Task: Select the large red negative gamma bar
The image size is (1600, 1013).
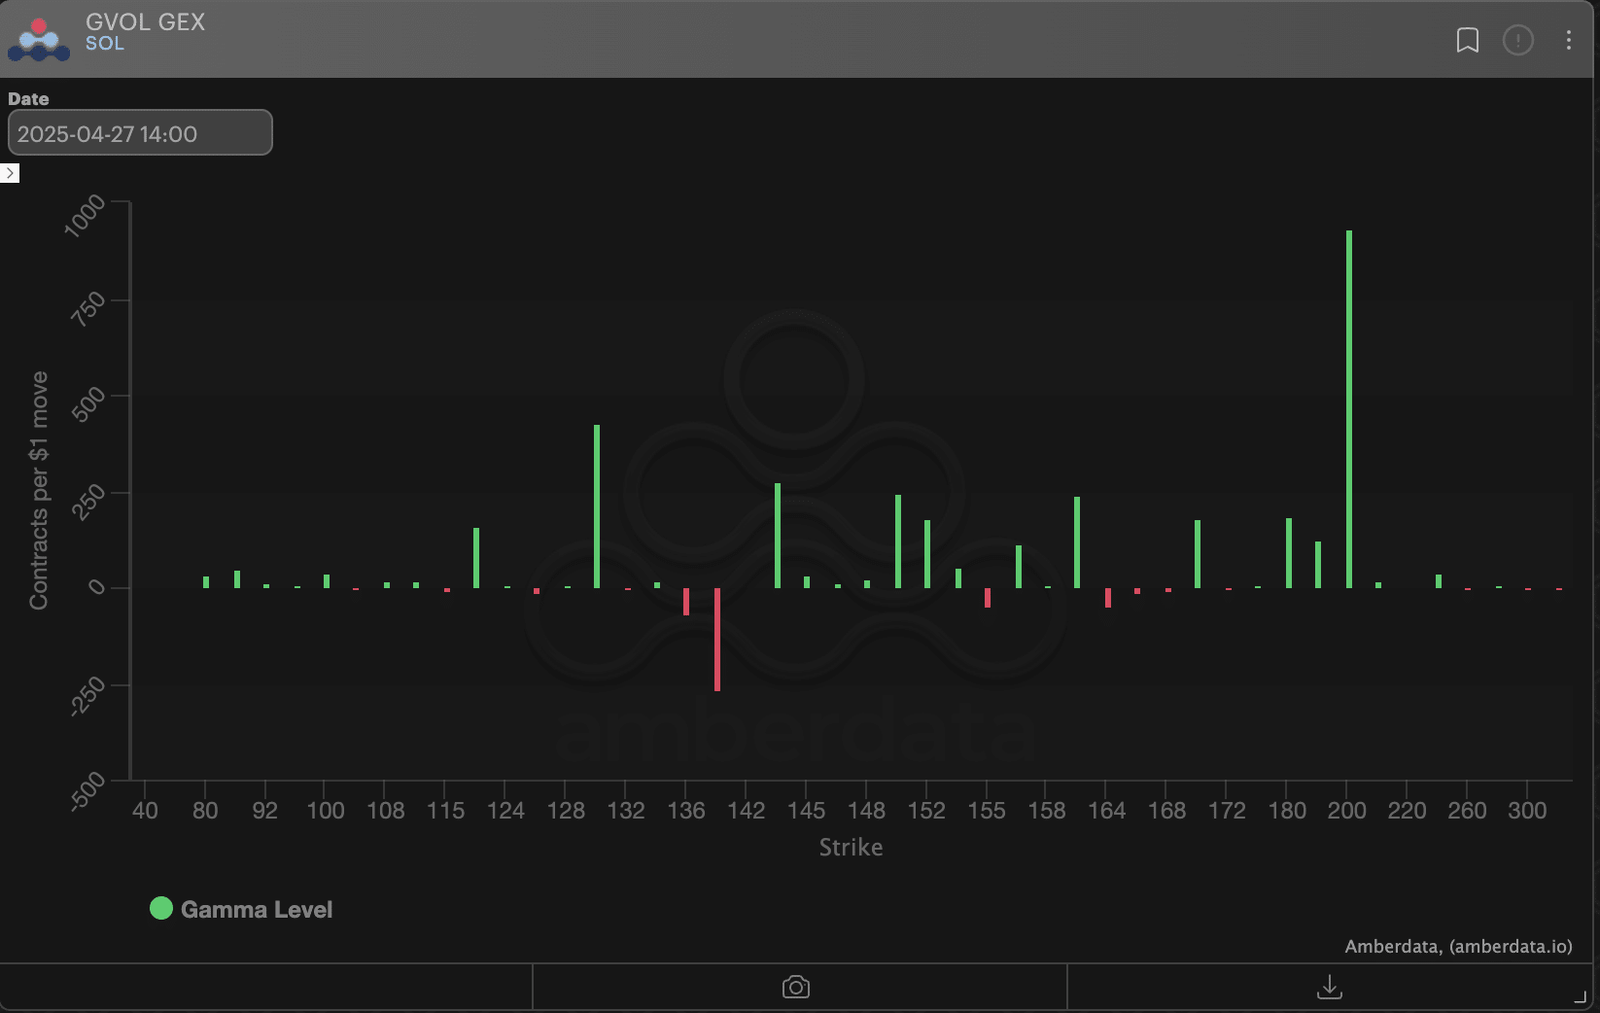Action: [x=717, y=639]
